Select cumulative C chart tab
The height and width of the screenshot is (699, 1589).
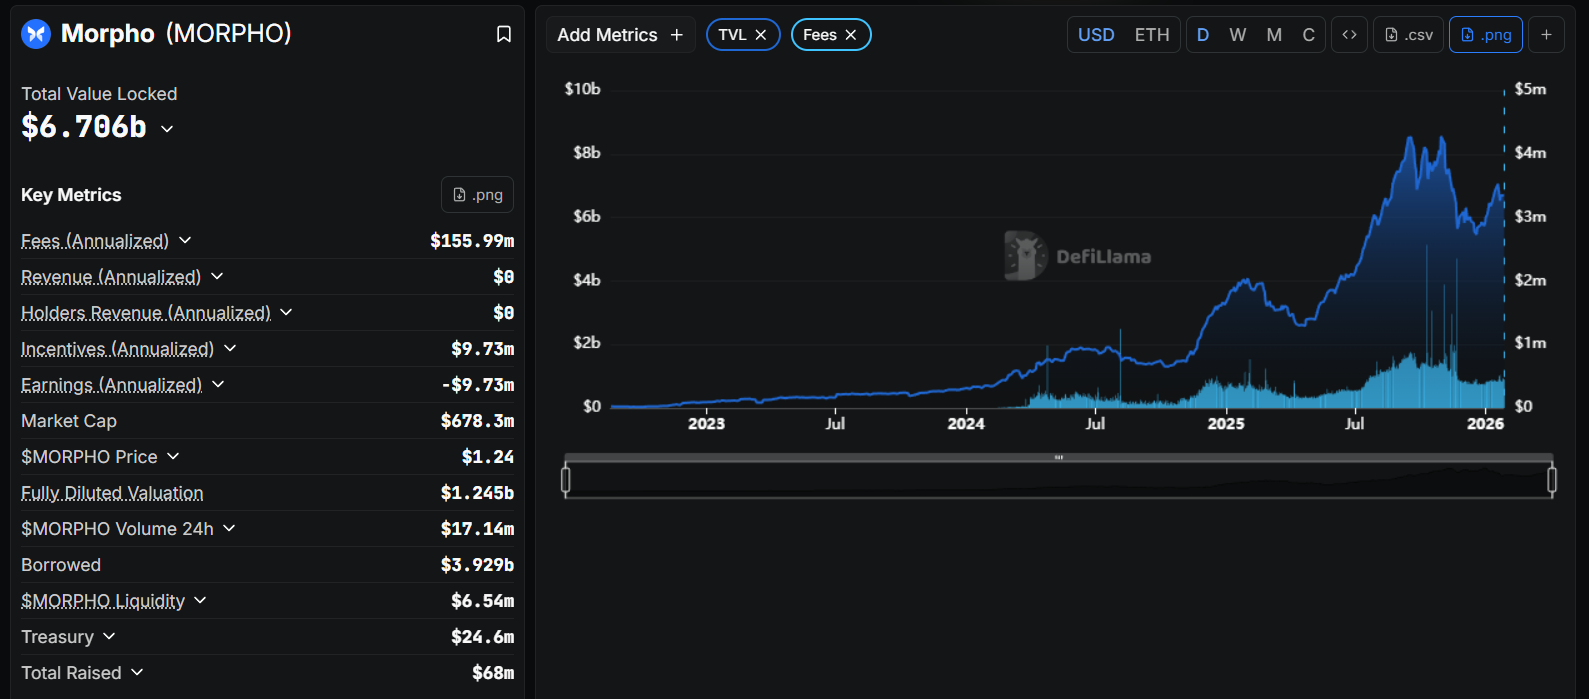pyautogui.click(x=1308, y=35)
